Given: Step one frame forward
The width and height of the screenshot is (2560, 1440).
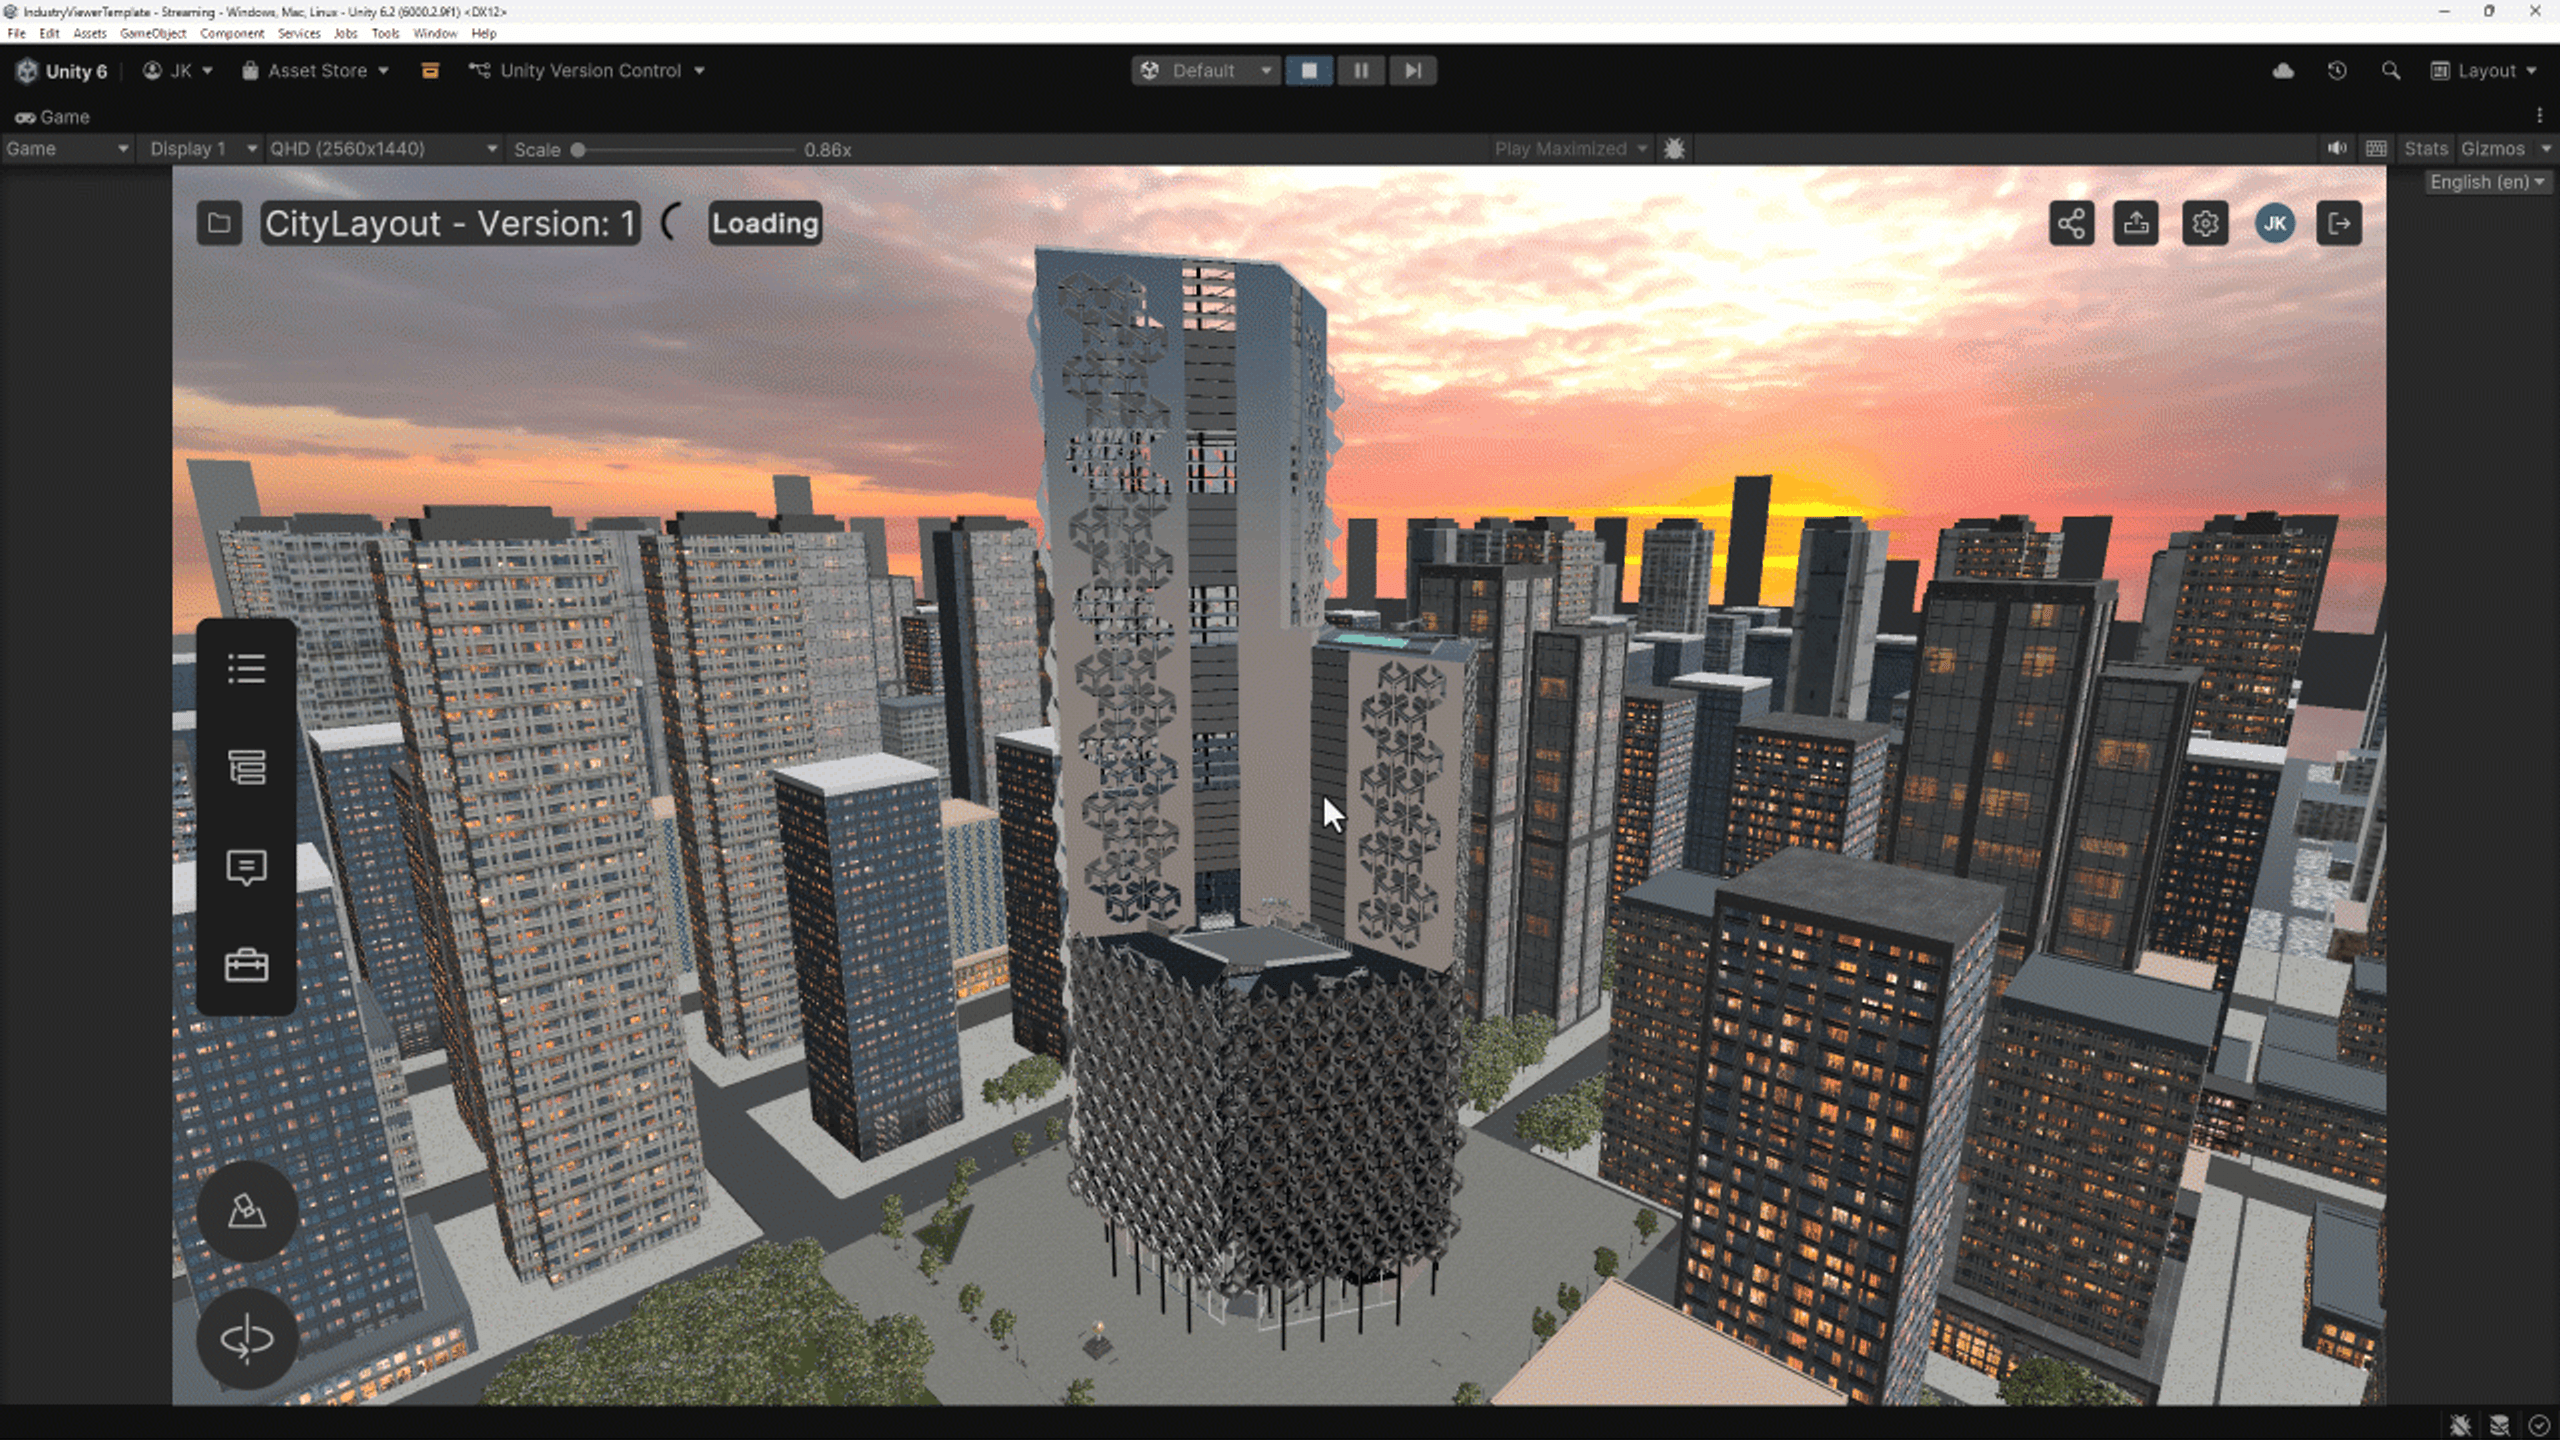Looking at the screenshot, I should (x=1412, y=71).
